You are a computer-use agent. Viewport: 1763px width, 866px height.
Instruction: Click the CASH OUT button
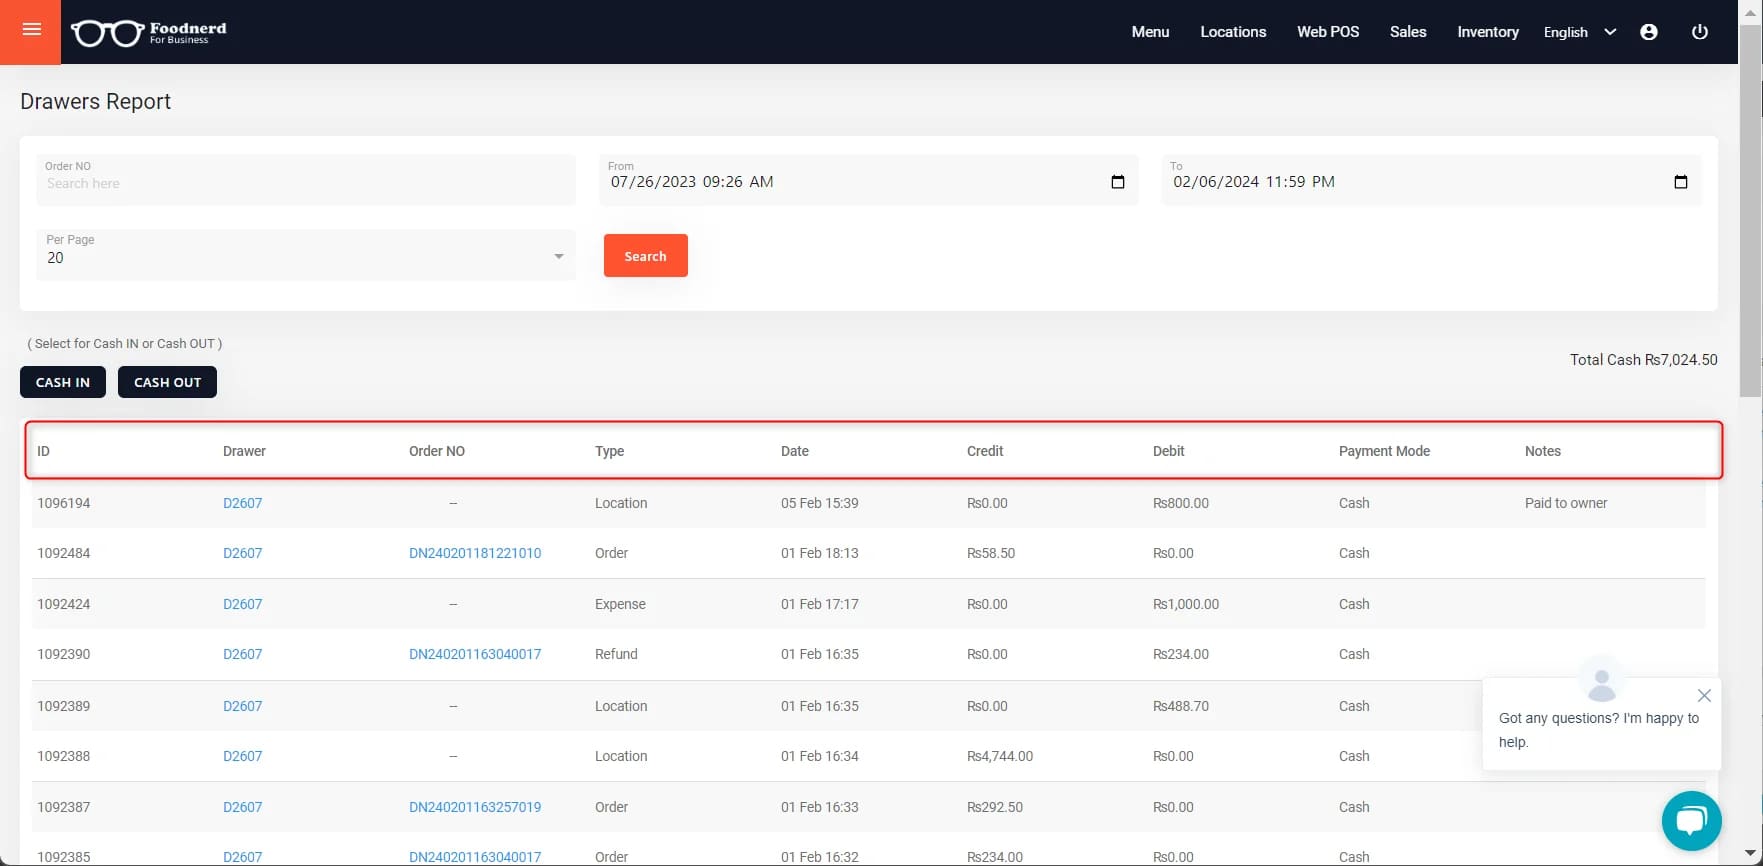click(x=167, y=382)
